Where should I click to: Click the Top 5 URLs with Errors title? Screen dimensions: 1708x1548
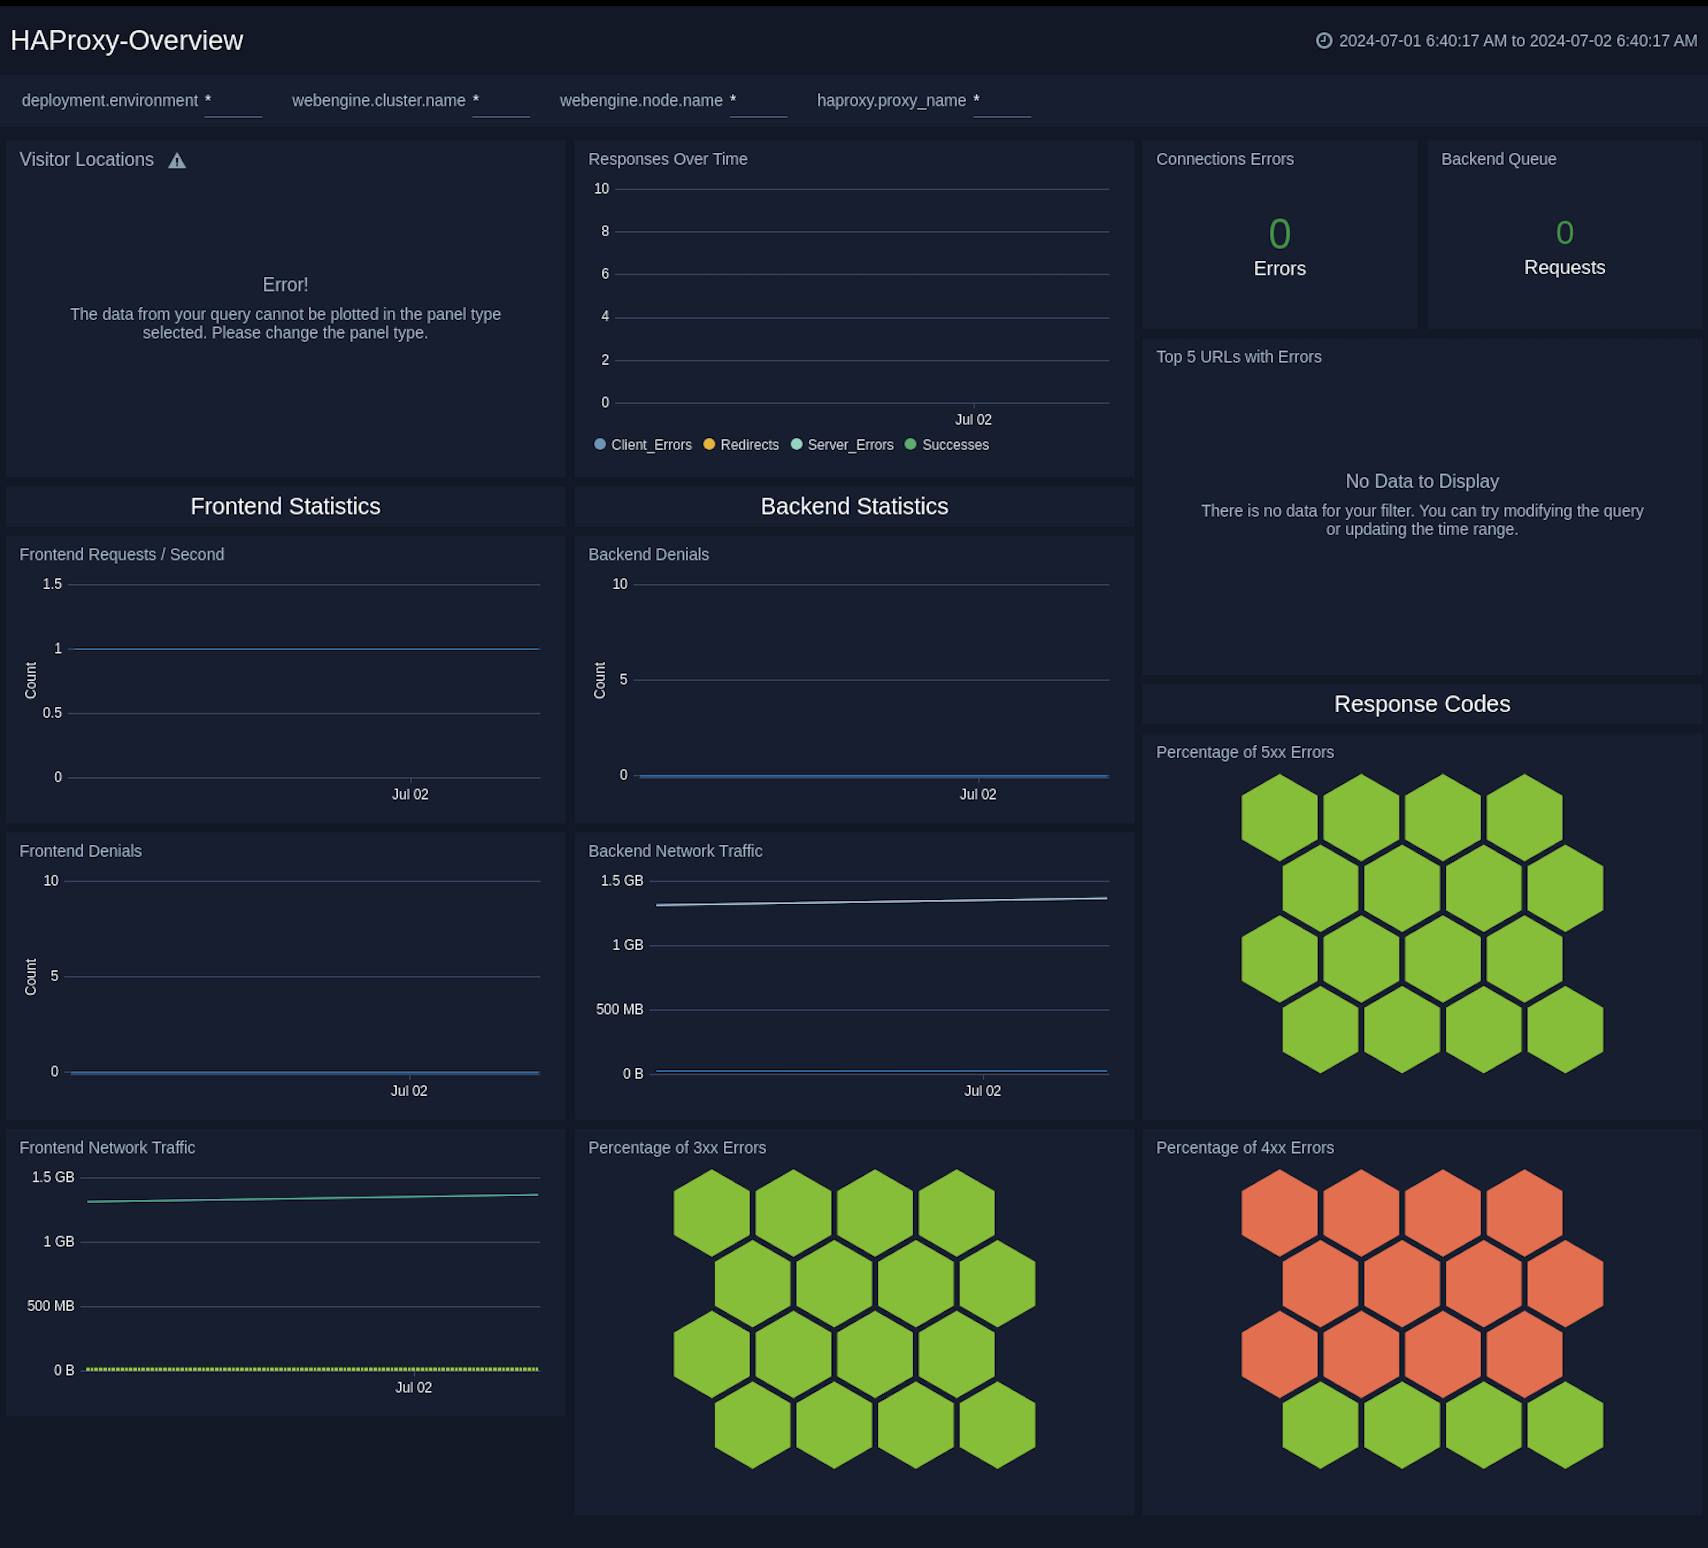point(1239,357)
